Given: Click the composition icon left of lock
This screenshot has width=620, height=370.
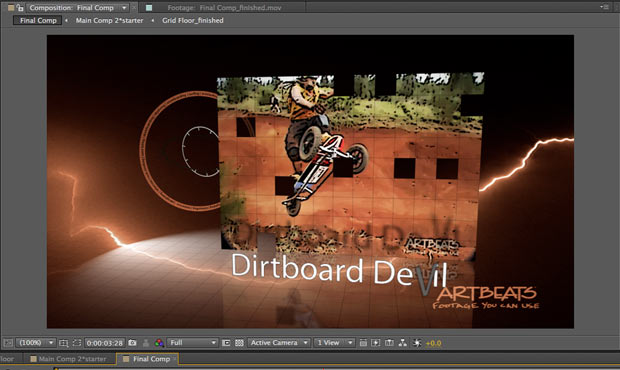Looking at the screenshot, I should (11, 8).
